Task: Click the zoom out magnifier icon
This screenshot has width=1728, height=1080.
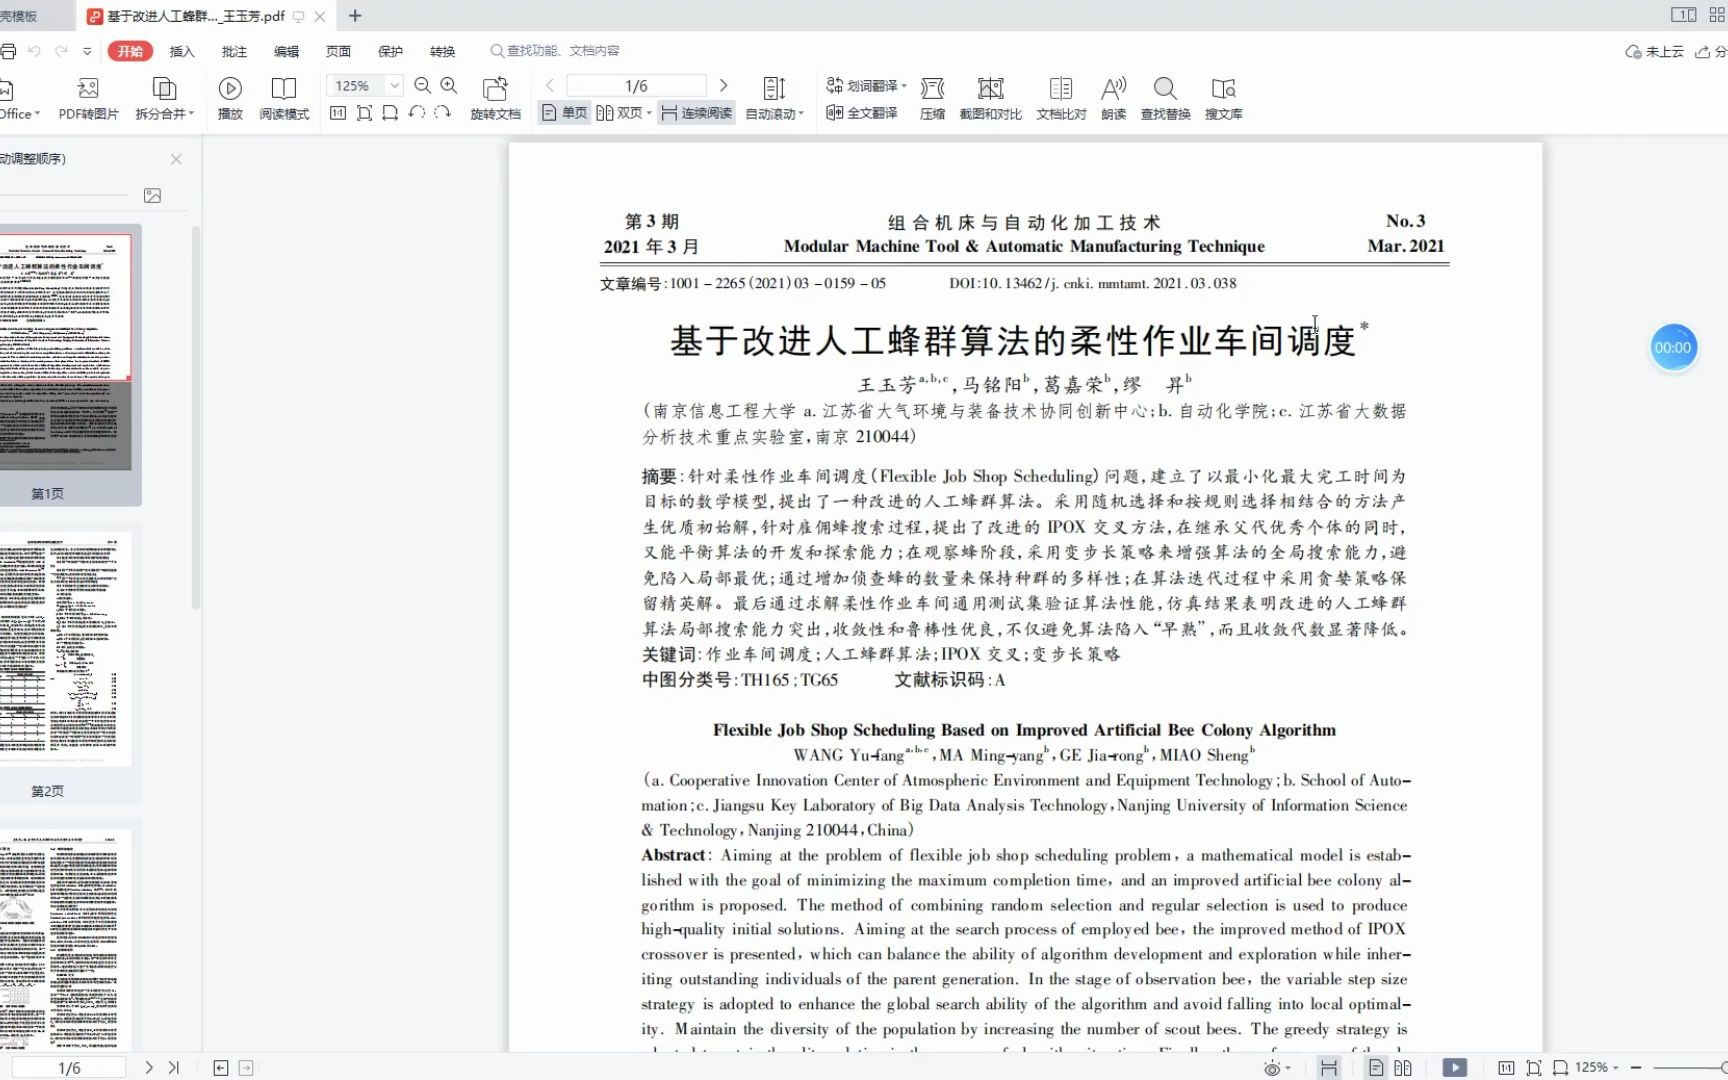Action: 423,86
